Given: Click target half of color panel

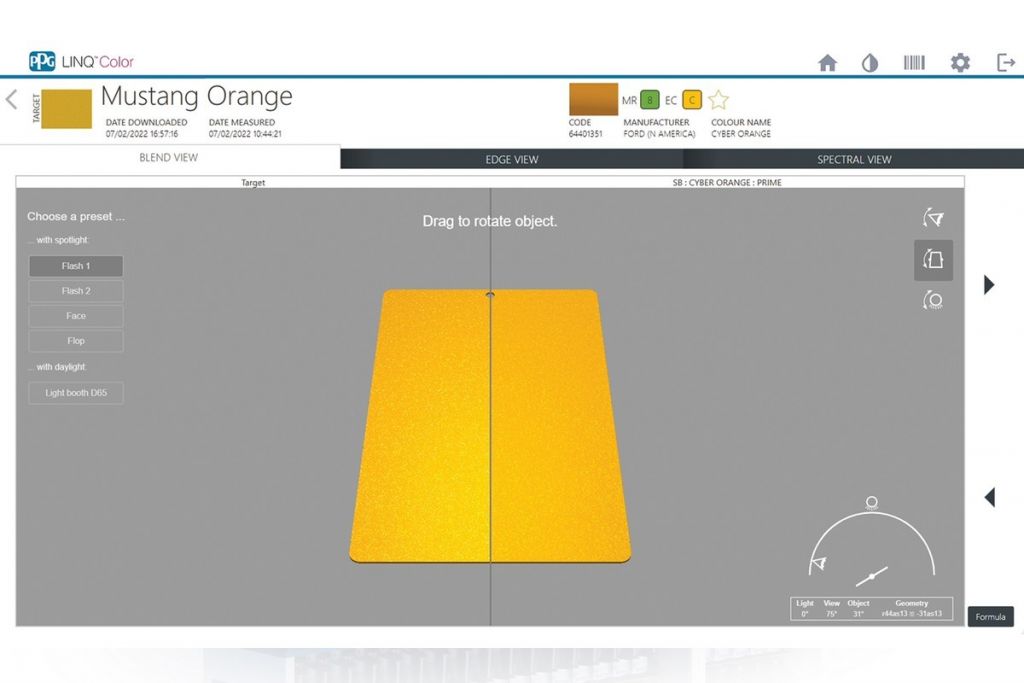Looking at the screenshot, I should coord(421,426).
